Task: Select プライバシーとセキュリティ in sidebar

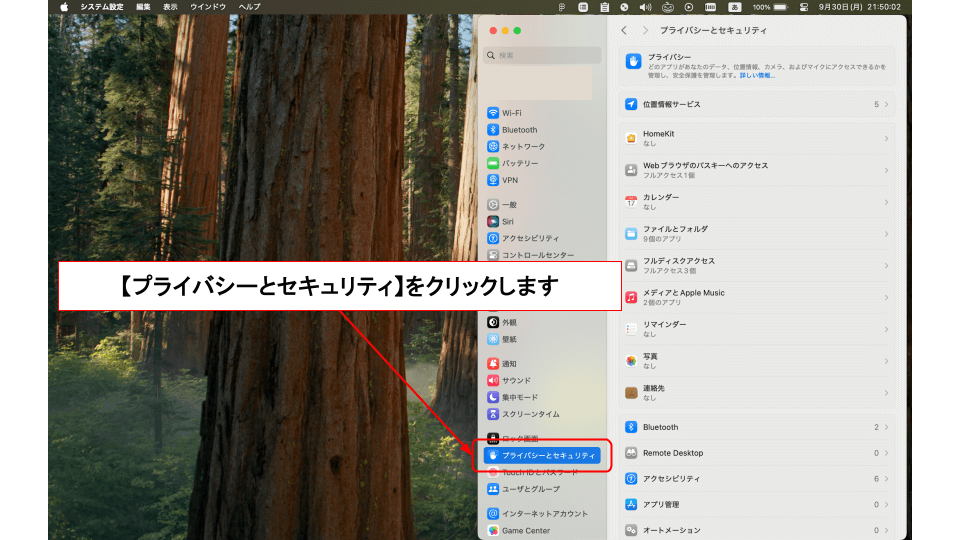Action: (544, 455)
